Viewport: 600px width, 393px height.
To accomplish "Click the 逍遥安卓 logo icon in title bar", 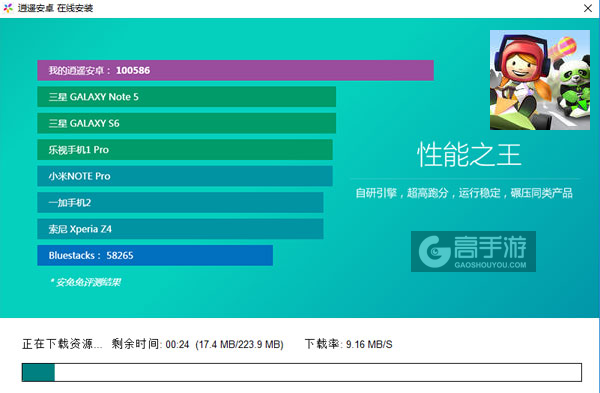I will click(x=8, y=8).
